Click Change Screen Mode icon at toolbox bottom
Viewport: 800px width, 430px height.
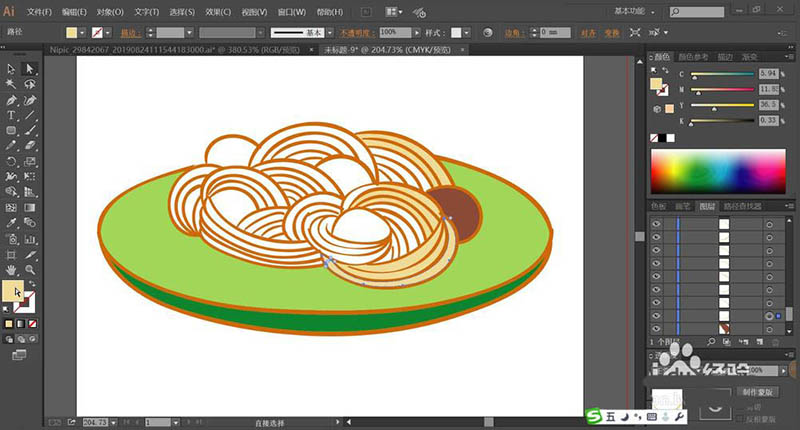[x=19, y=355]
